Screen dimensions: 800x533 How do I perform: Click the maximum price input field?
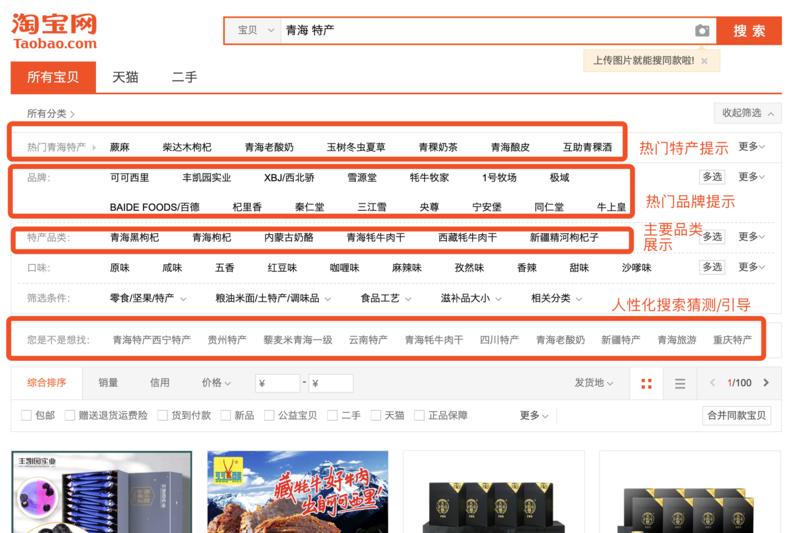[331, 383]
